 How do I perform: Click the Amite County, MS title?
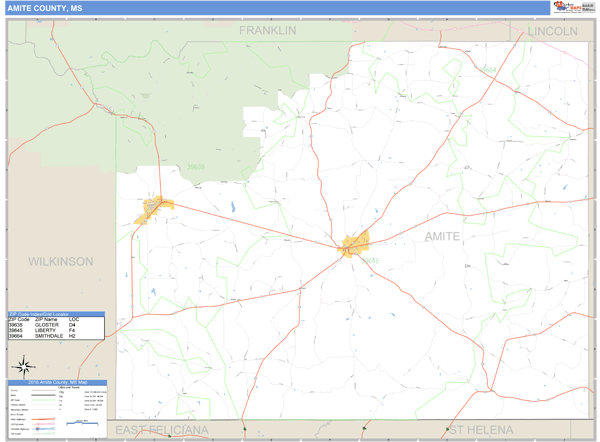point(46,7)
